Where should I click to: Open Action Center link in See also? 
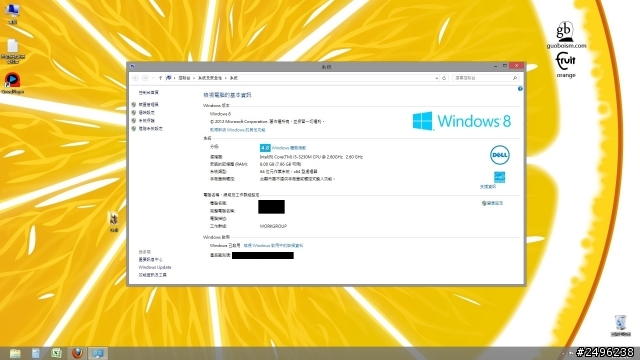(x=150, y=260)
